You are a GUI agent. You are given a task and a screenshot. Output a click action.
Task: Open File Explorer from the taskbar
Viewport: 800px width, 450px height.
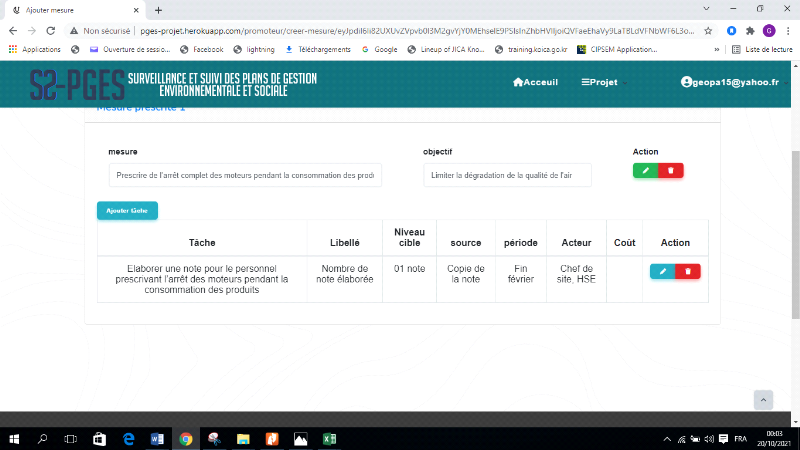point(243,439)
